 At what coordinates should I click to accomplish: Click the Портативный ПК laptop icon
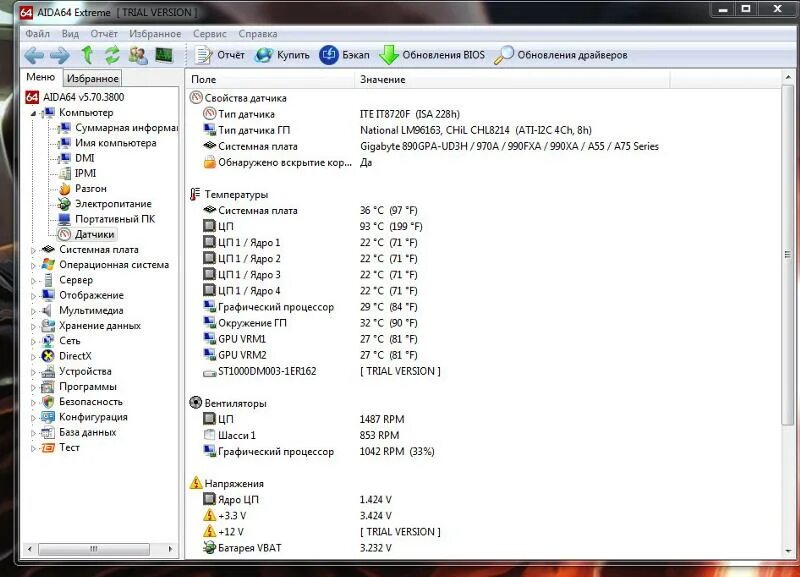tap(64, 219)
